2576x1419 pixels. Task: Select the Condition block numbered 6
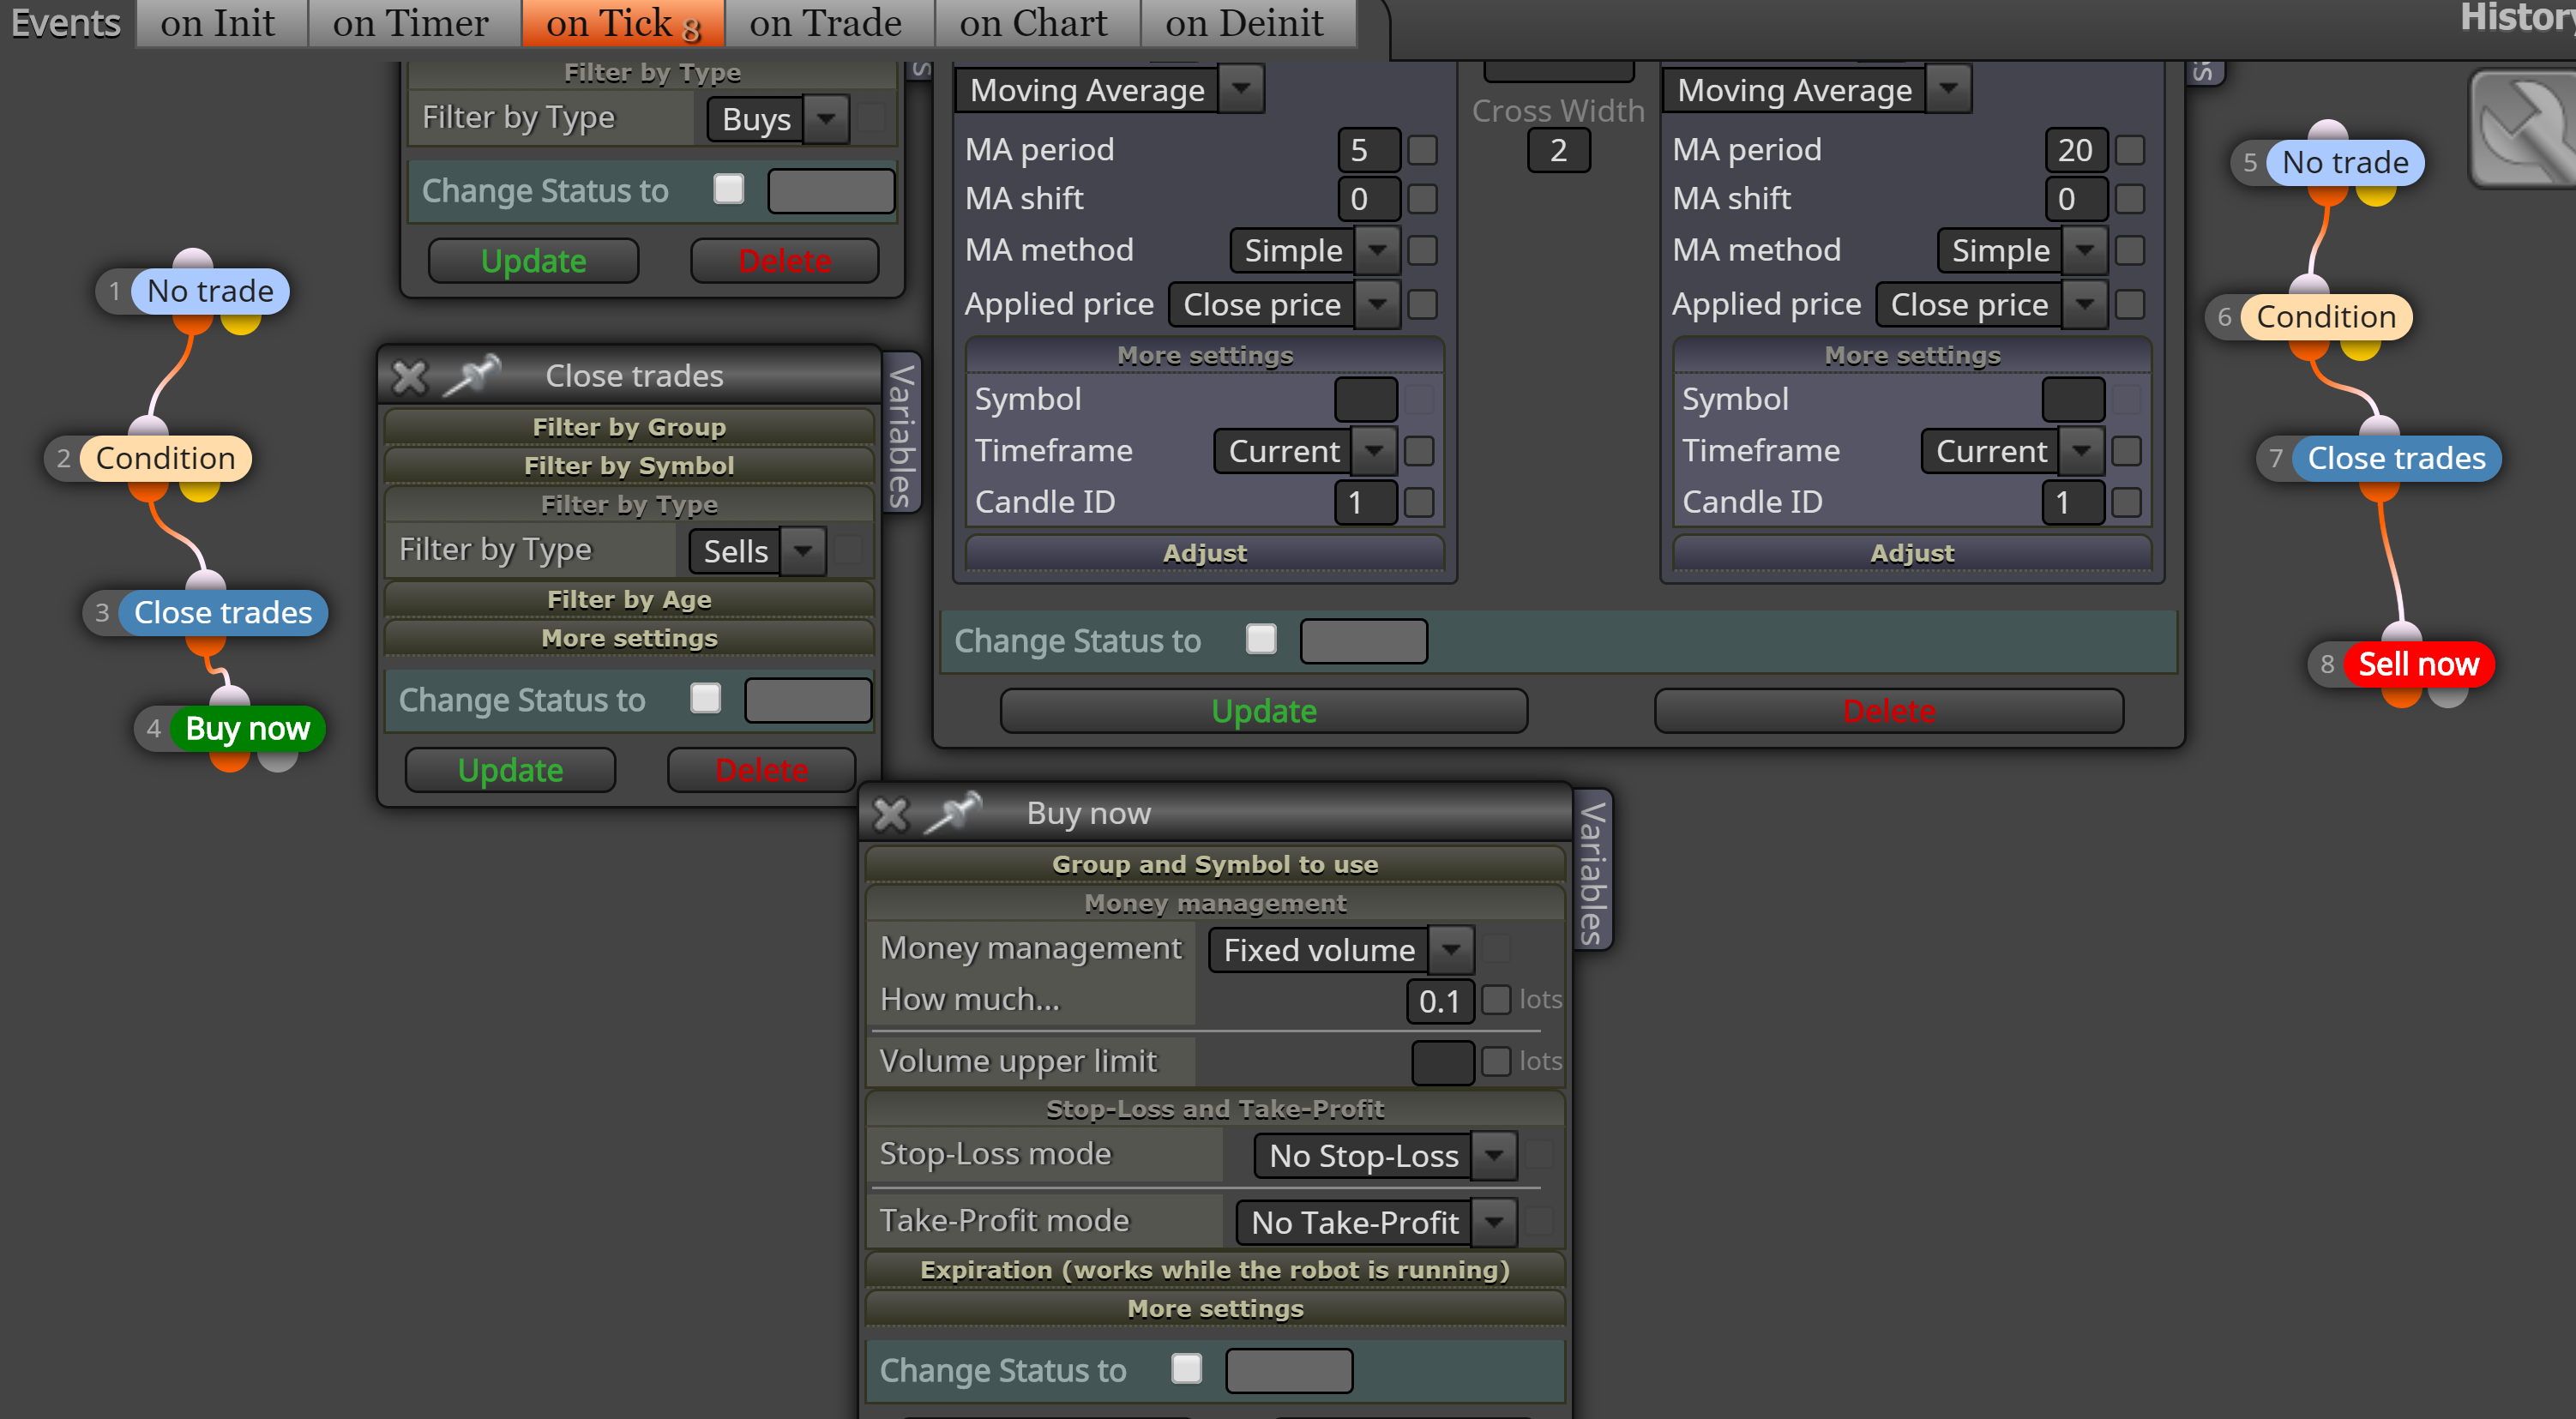tap(2326, 317)
